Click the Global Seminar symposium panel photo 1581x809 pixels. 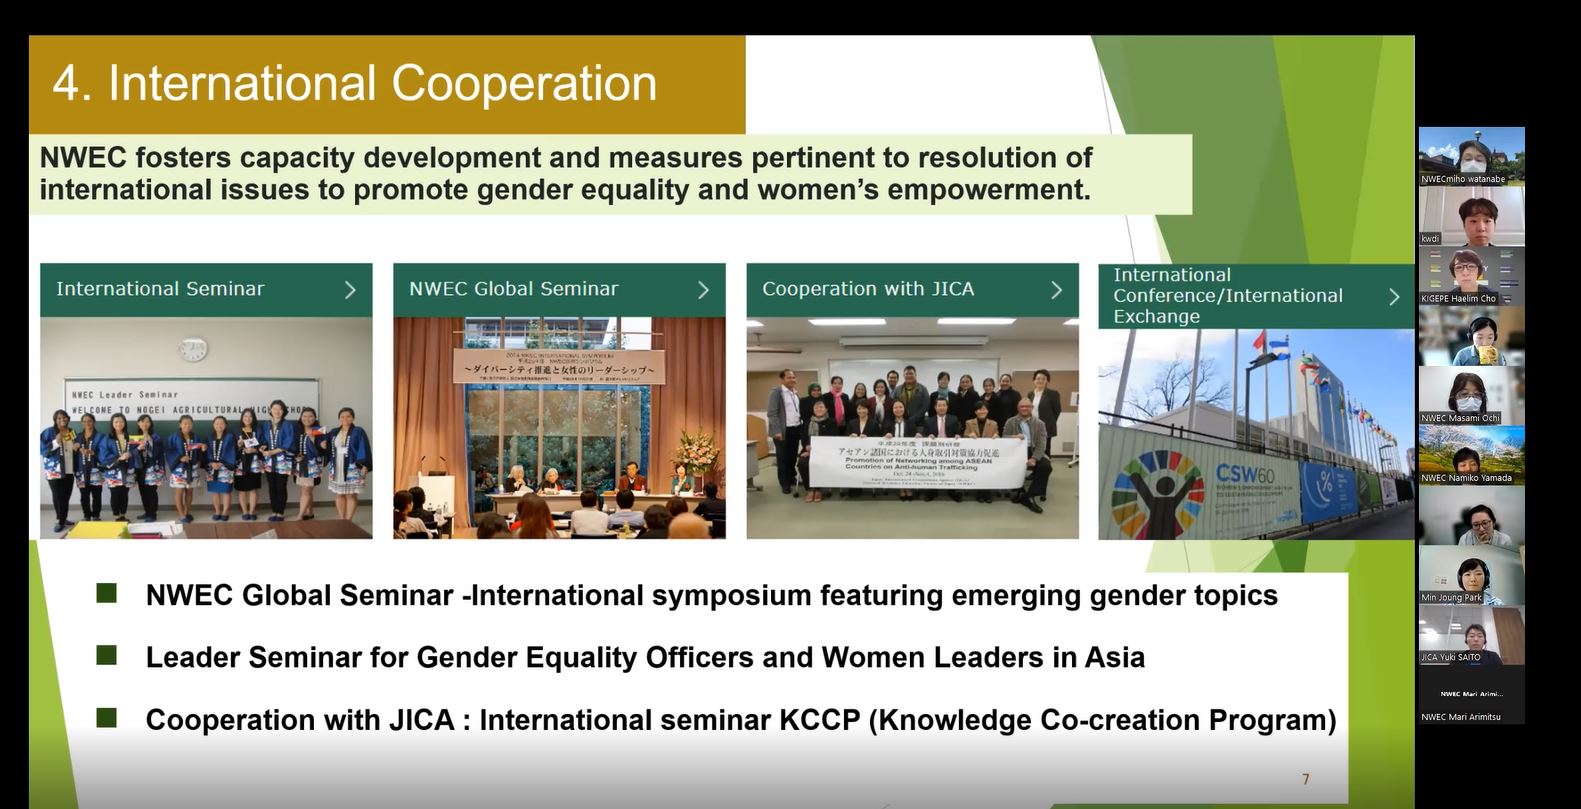(559, 428)
